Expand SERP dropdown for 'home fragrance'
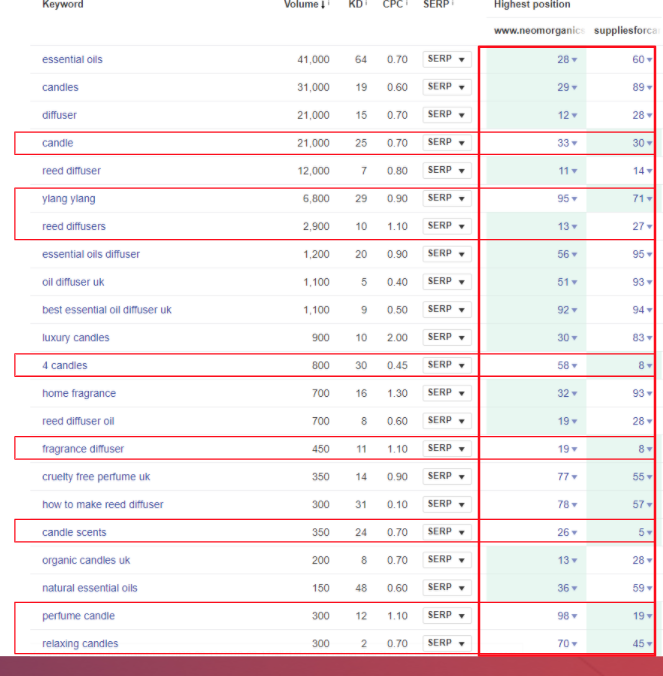This screenshot has height=676, width=663. click(447, 393)
